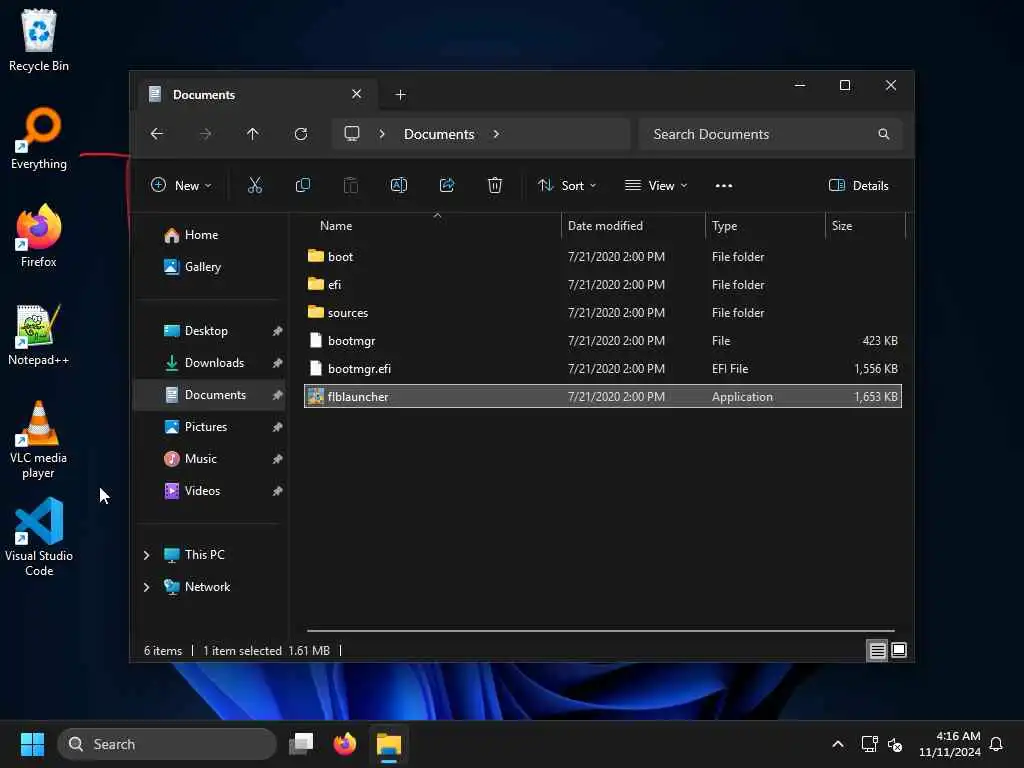Click the Share icon in toolbar
This screenshot has height=768, width=1024.
pos(447,185)
